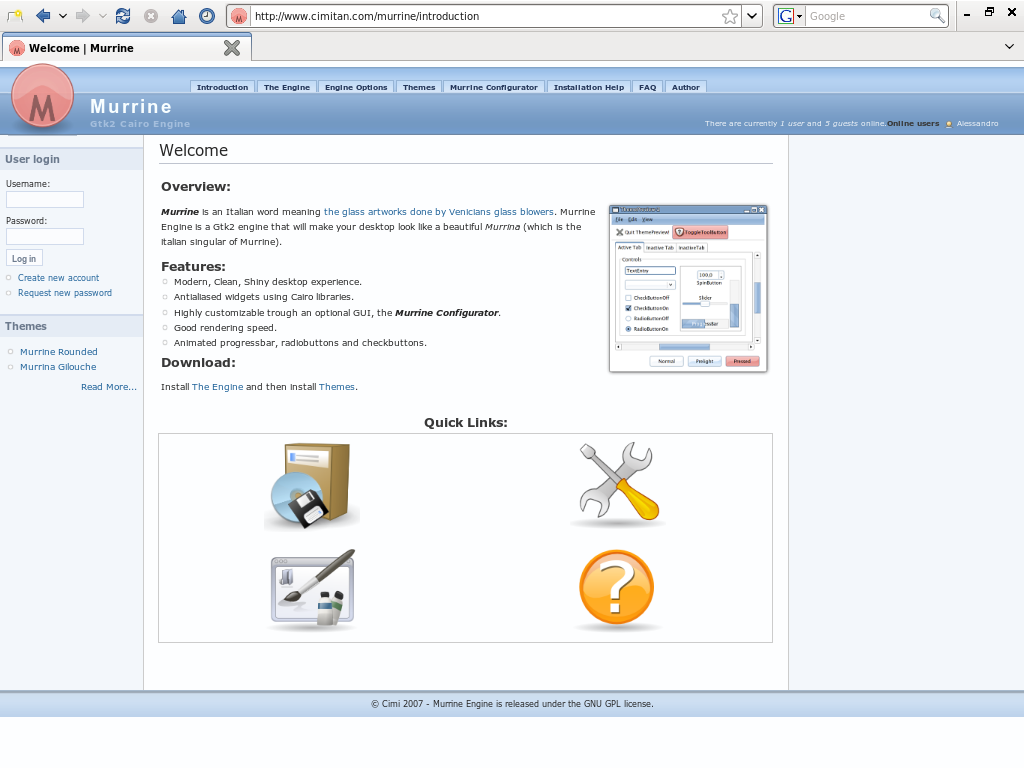Open the Murrina Gilouche theme link
Viewport: 1024px width, 768px height.
58,367
